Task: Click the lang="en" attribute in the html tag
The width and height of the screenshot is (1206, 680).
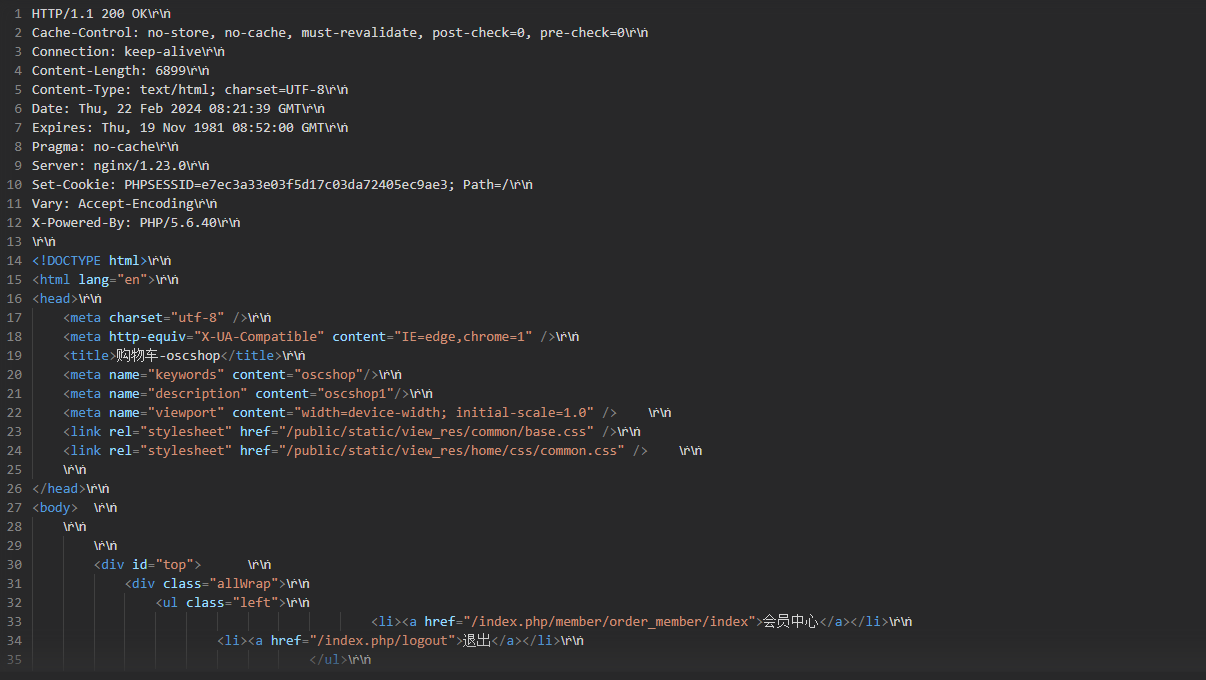Action: point(113,280)
